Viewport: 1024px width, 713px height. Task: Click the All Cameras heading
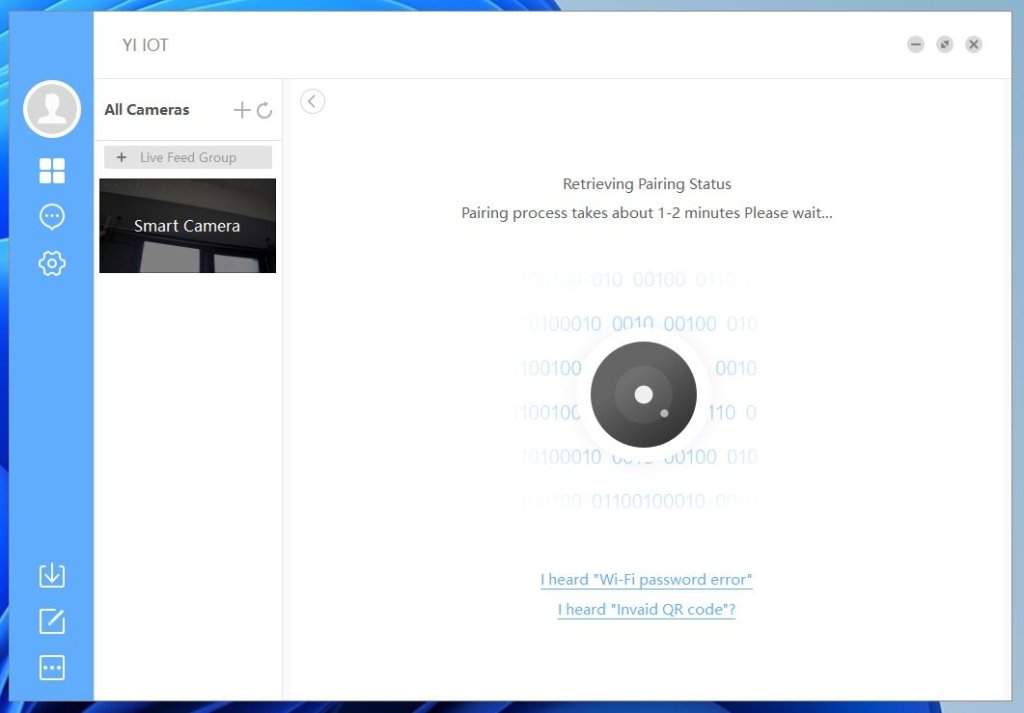(x=147, y=110)
